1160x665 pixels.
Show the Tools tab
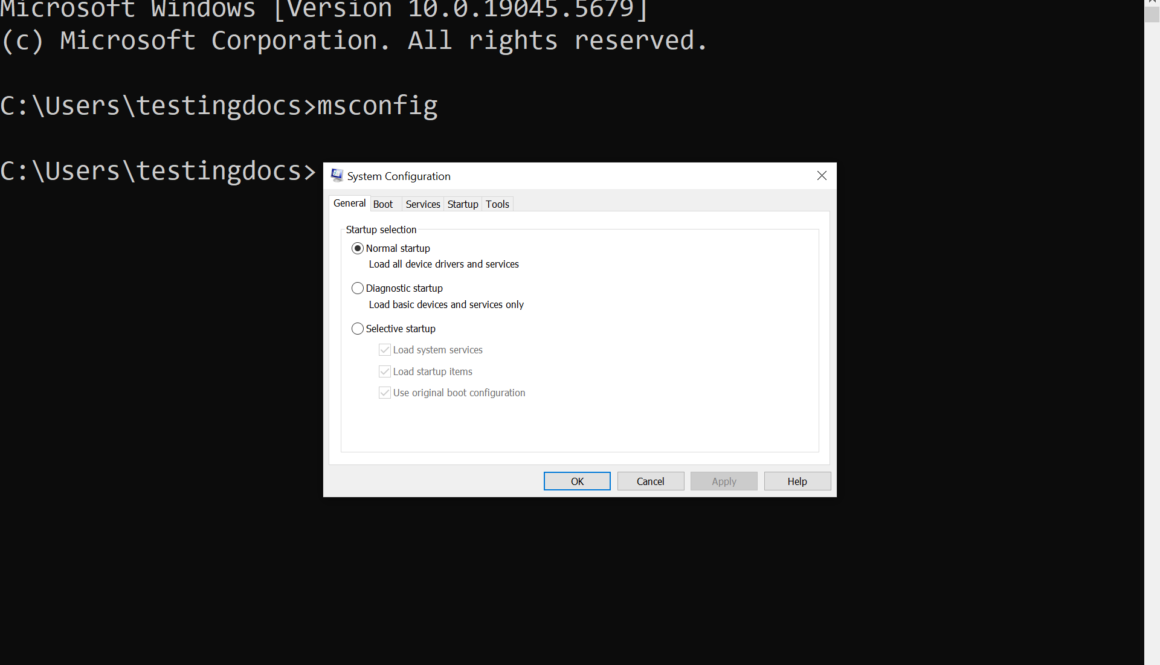(x=497, y=204)
